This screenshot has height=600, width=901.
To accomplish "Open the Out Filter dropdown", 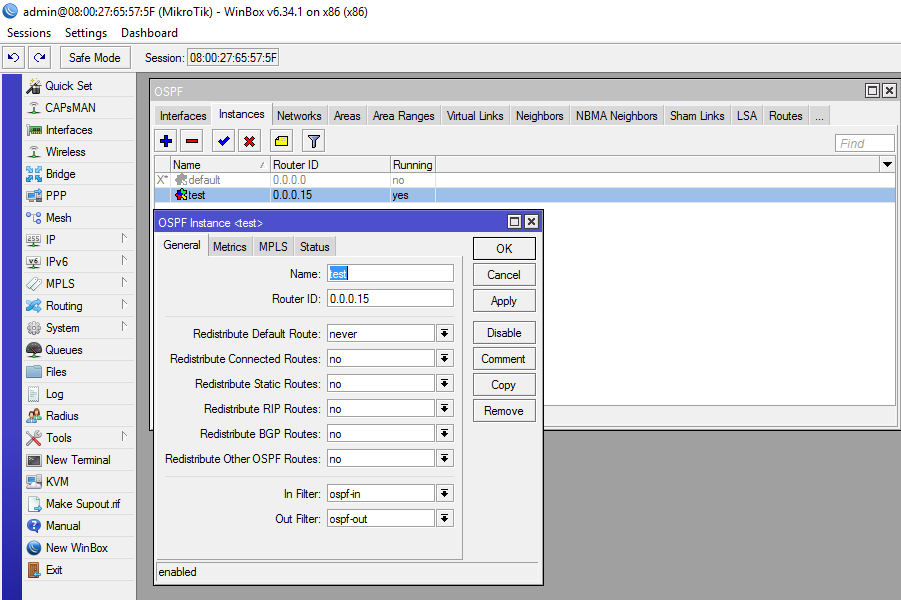I will pos(445,518).
